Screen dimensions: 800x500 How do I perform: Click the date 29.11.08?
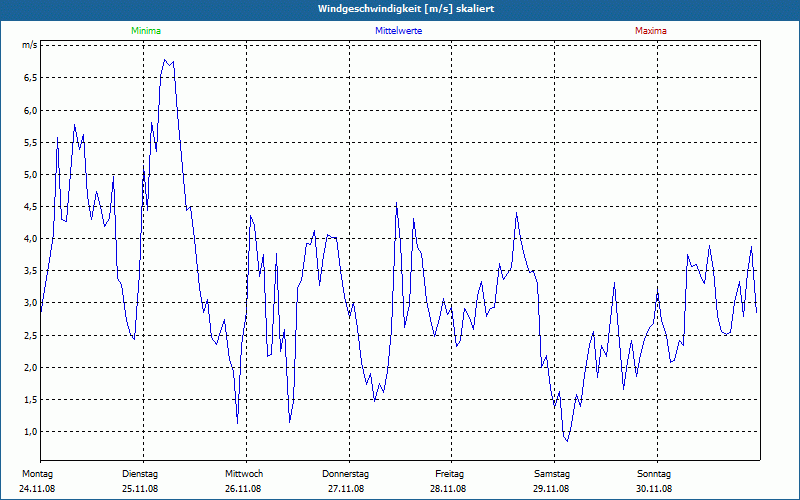tap(551, 489)
